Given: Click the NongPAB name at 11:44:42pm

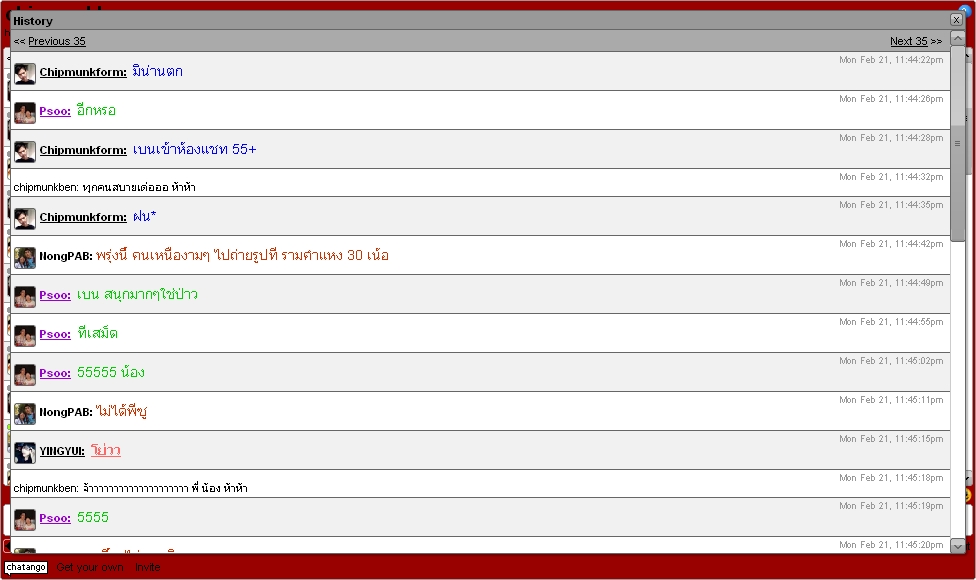Looking at the screenshot, I should [66, 256].
